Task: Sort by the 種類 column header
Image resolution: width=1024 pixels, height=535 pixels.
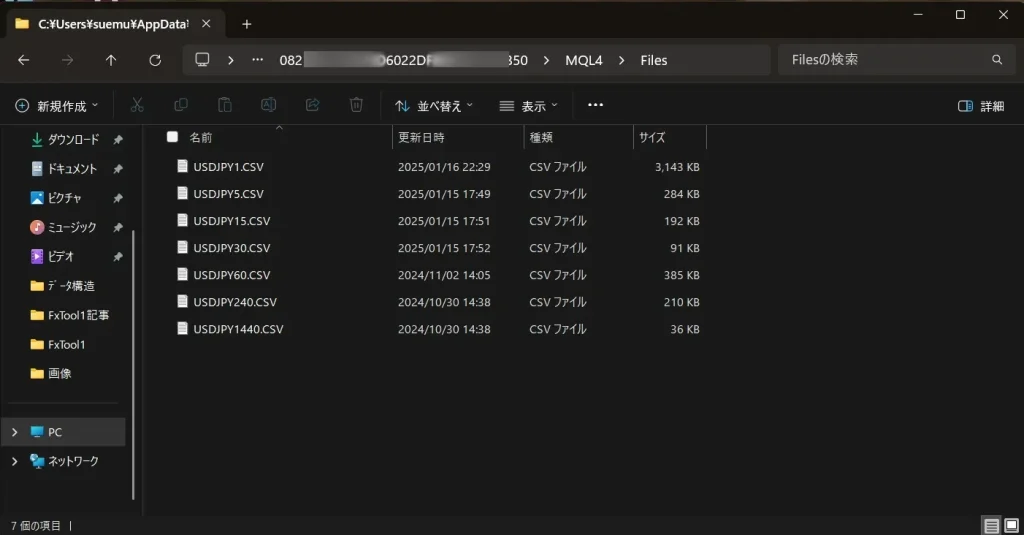Action: click(x=541, y=137)
